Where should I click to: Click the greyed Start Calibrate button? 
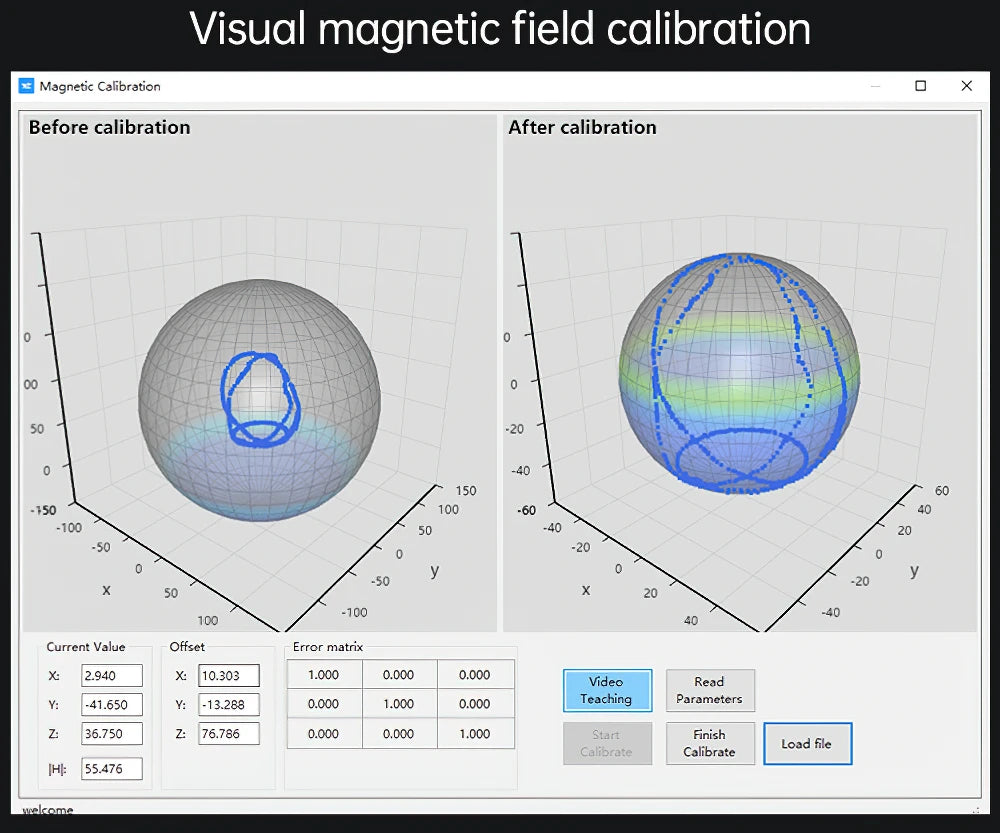point(607,743)
